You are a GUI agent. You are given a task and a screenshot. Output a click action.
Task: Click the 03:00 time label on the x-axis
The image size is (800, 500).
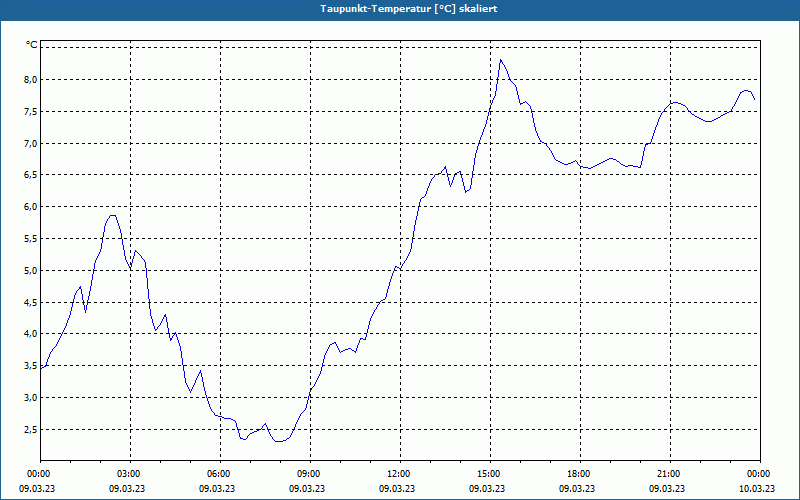click(128, 474)
